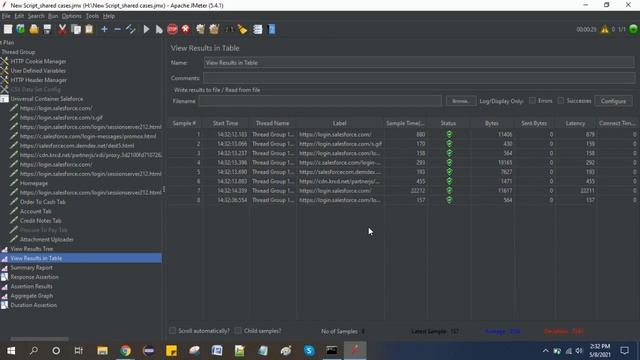Screen dimensions: 640x360
Task: Open the Run menu
Action: [53, 16]
